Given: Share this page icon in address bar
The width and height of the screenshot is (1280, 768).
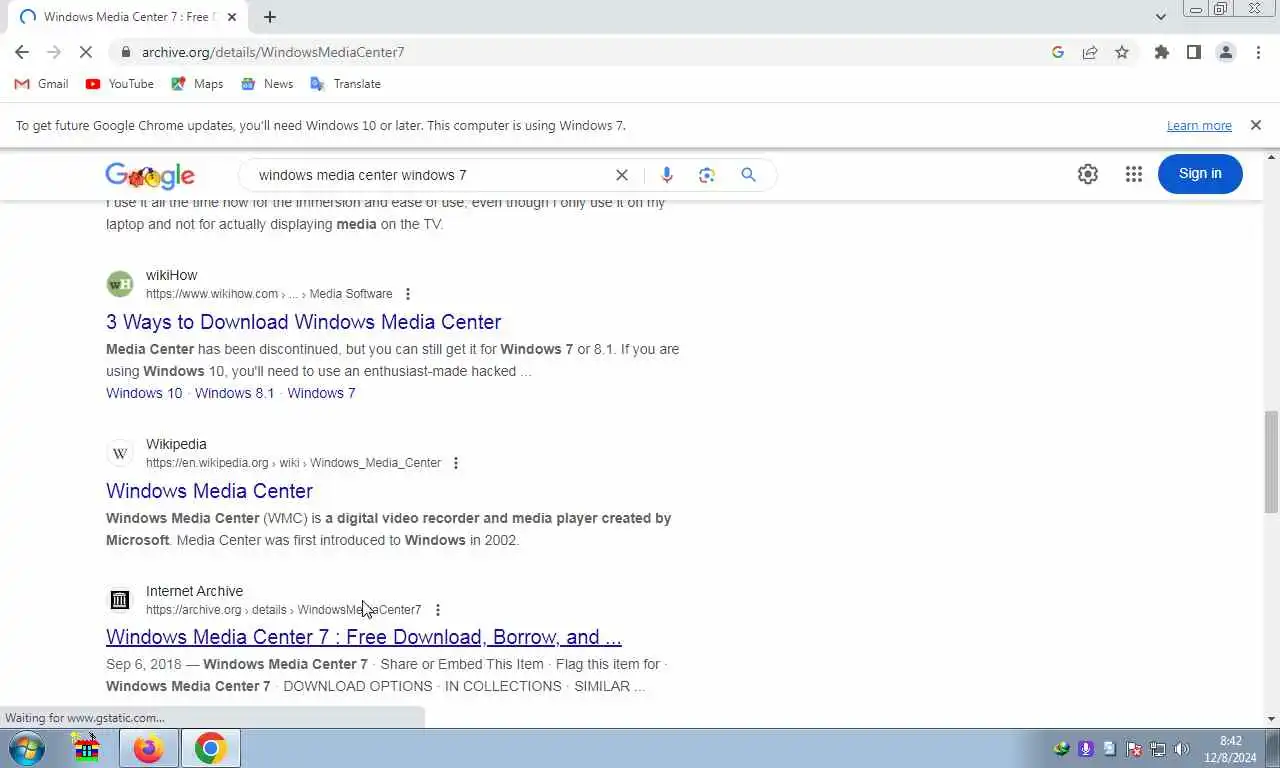Looking at the screenshot, I should click(1090, 52).
